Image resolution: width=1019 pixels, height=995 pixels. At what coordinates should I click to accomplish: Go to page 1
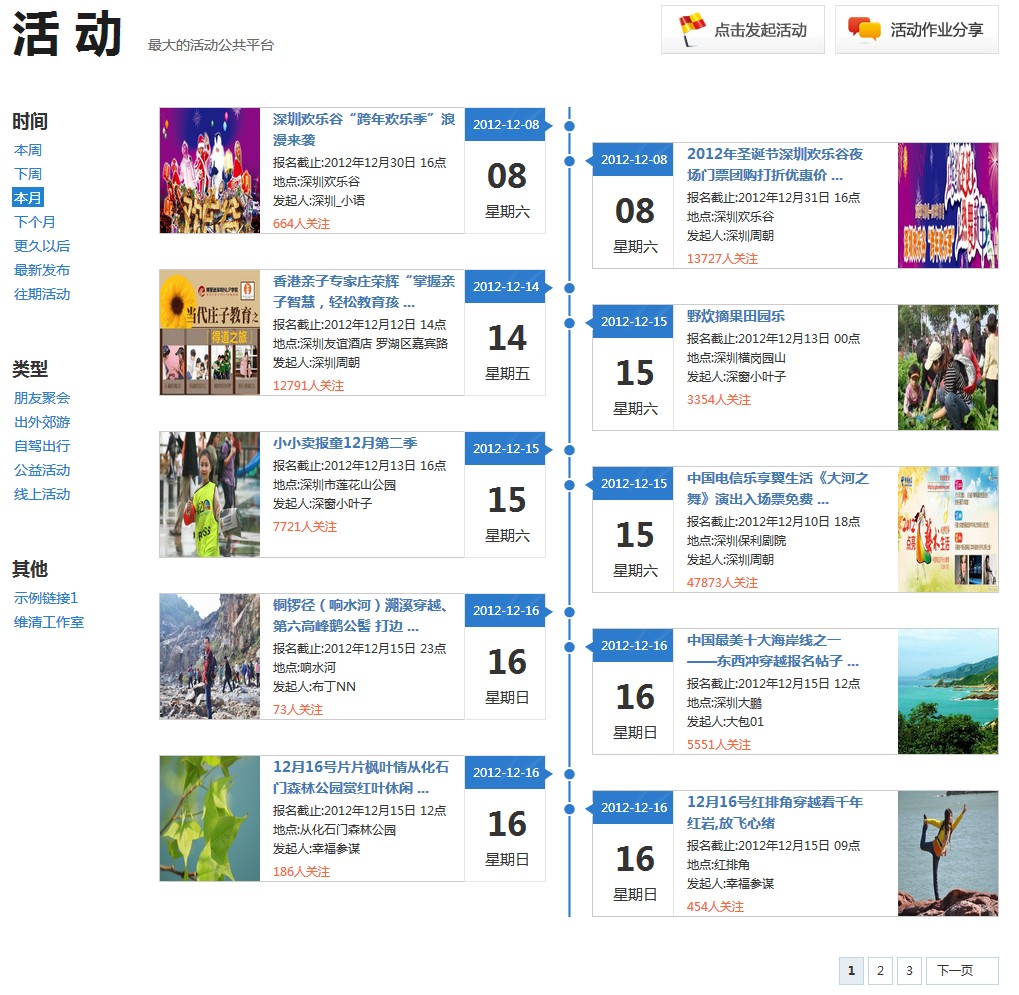coord(851,971)
